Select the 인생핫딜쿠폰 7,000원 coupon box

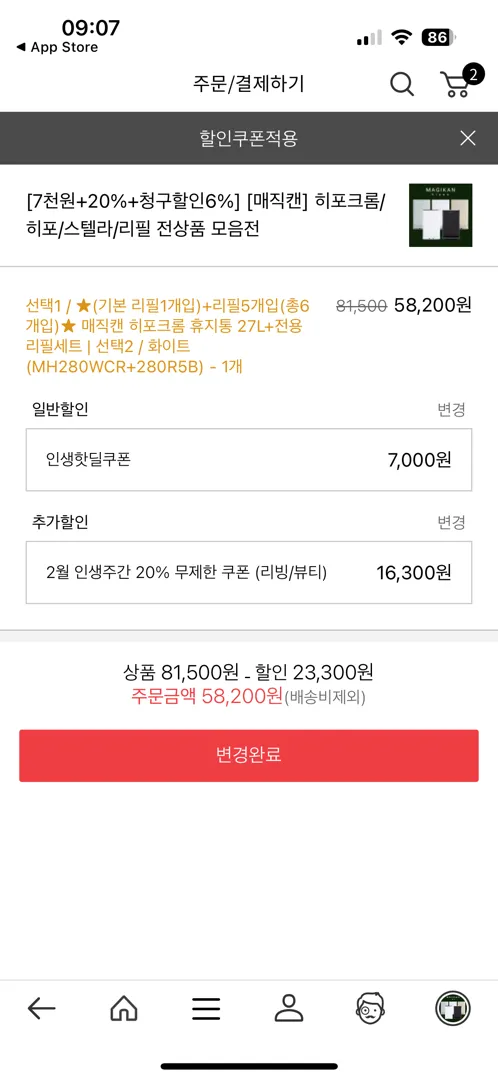pos(249,459)
